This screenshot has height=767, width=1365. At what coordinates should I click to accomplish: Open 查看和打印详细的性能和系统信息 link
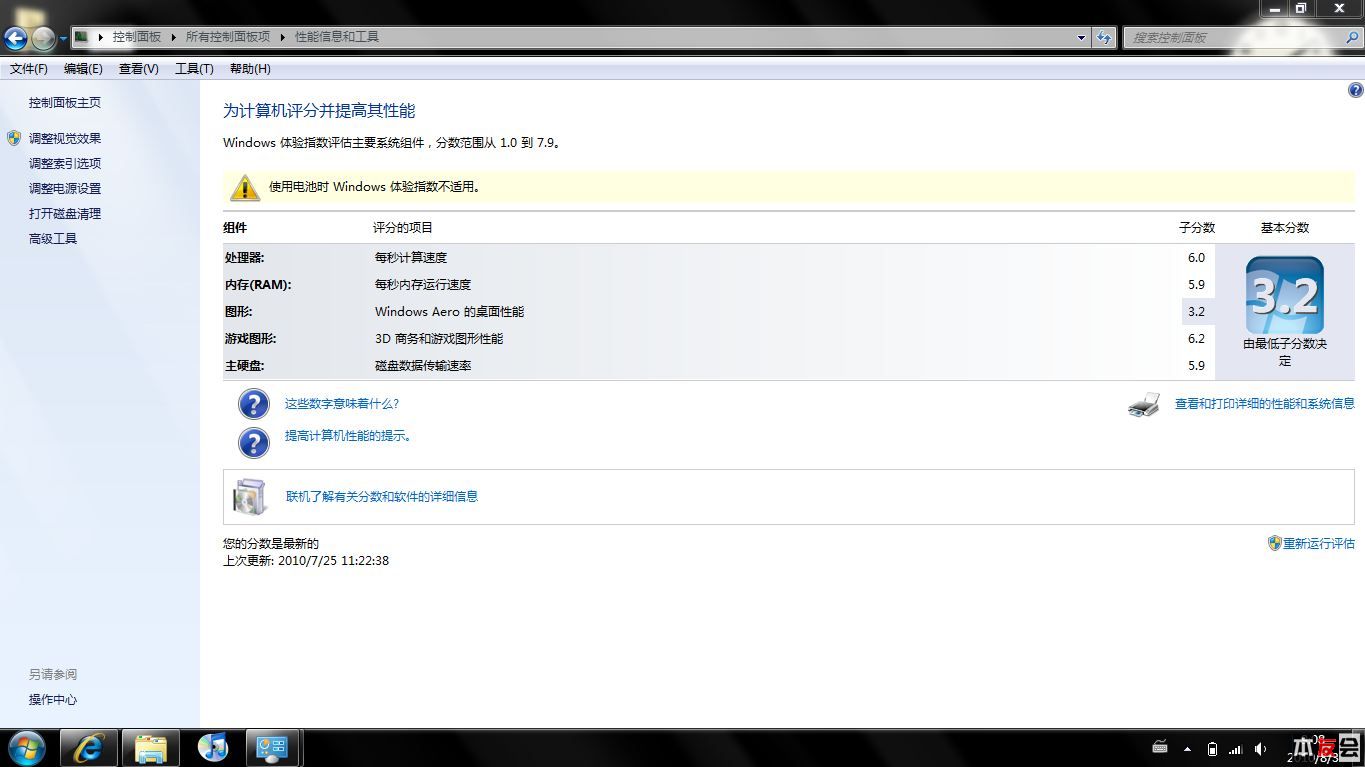[1265, 404]
